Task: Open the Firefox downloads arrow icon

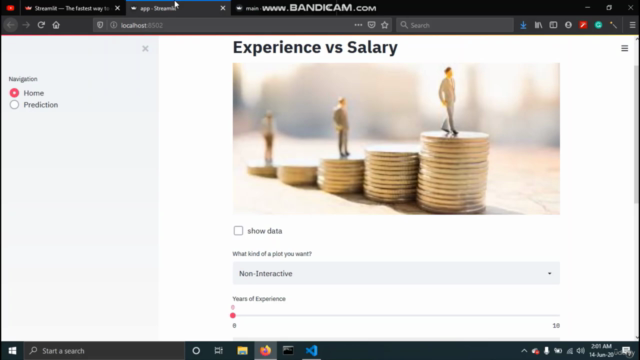Action: click(523, 25)
